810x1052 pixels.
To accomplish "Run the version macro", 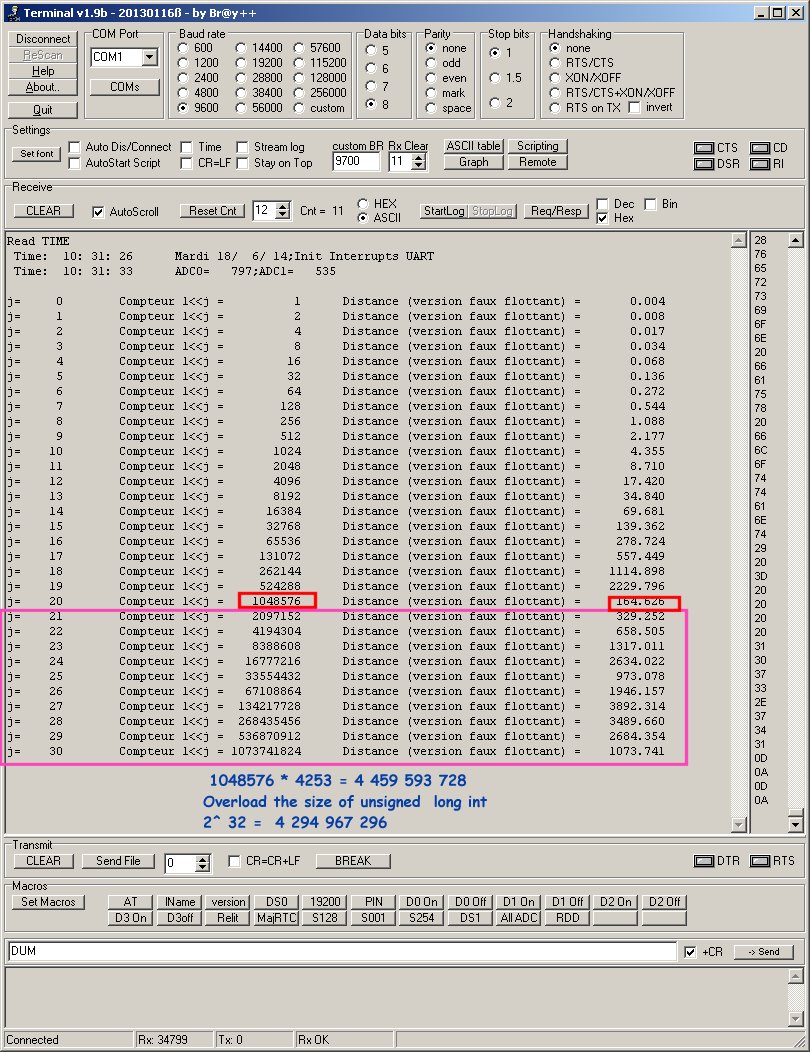I will (x=228, y=902).
